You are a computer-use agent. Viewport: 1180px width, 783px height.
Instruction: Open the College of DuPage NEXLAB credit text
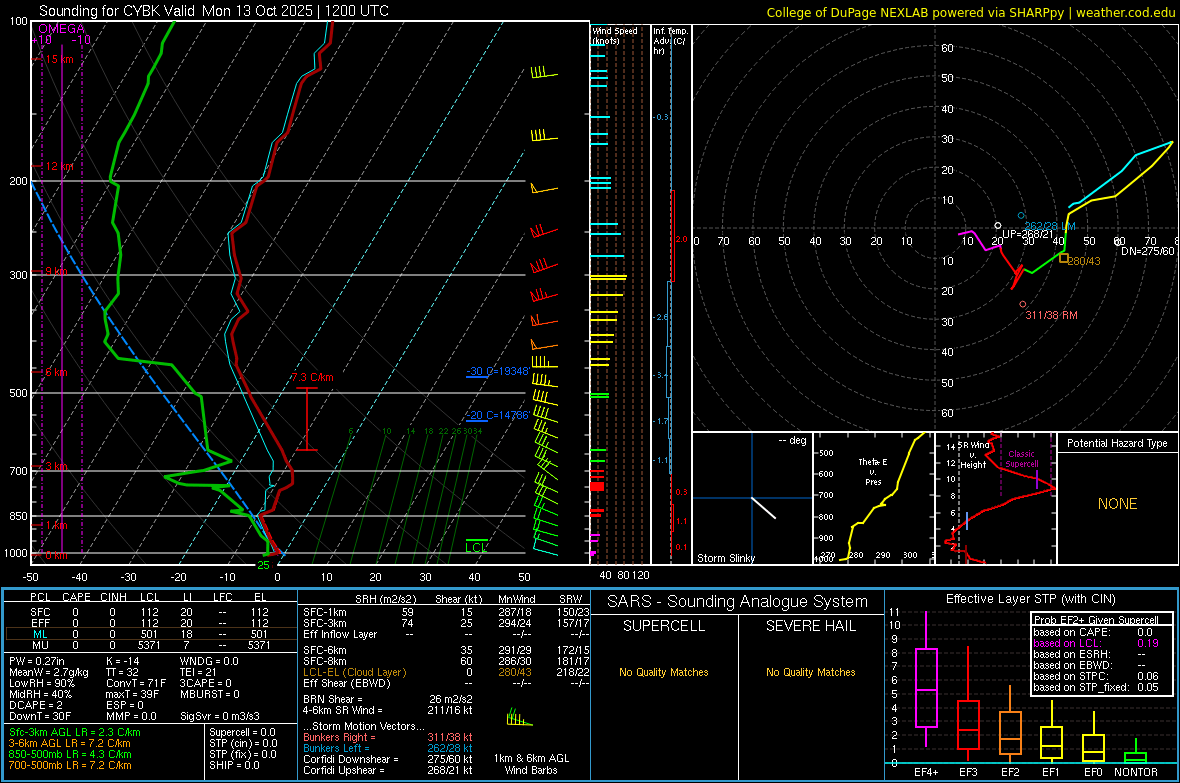click(x=970, y=12)
